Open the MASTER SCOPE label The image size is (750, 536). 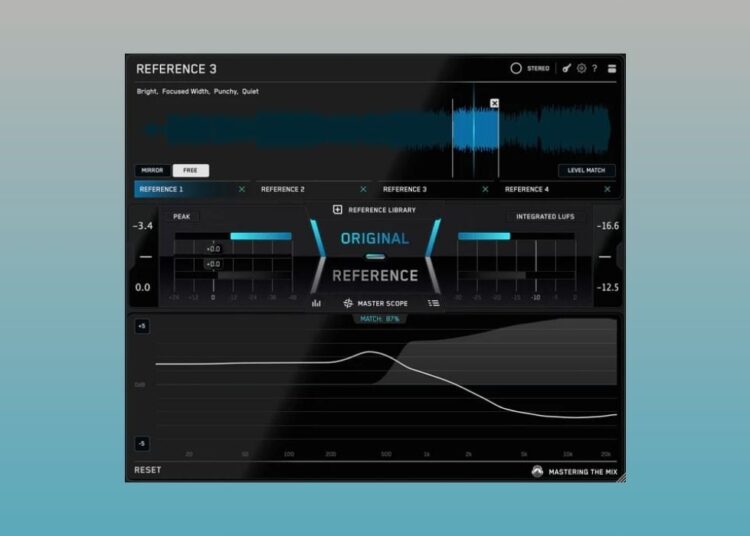383,304
